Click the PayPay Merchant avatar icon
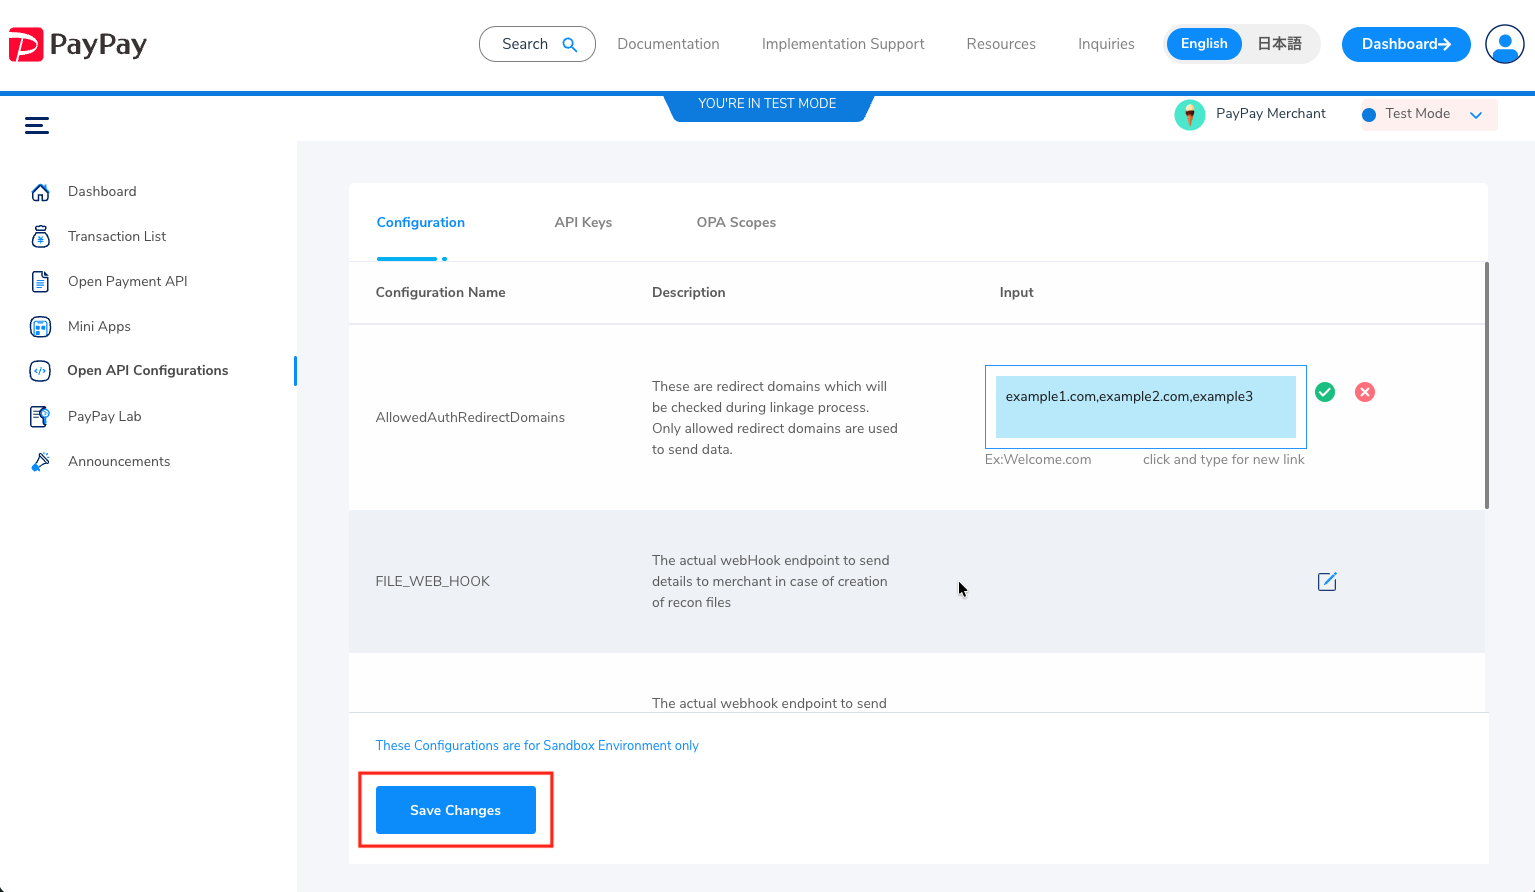The height and width of the screenshot is (892, 1535). click(x=1189, y=115)
